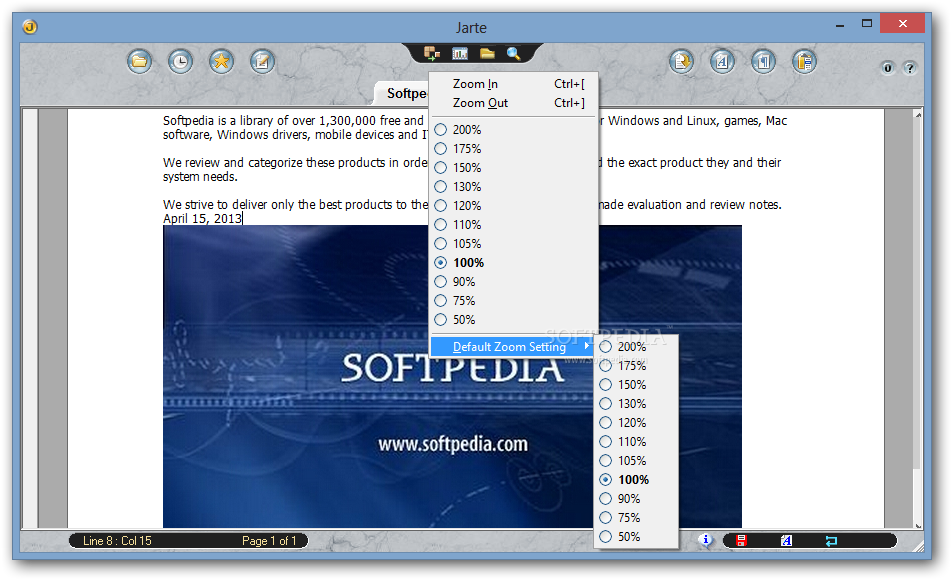Image resolution: width=952 pixels, height=580 pixels.
Task: Click the notepad Edit icon button
Action: [262, 61]
